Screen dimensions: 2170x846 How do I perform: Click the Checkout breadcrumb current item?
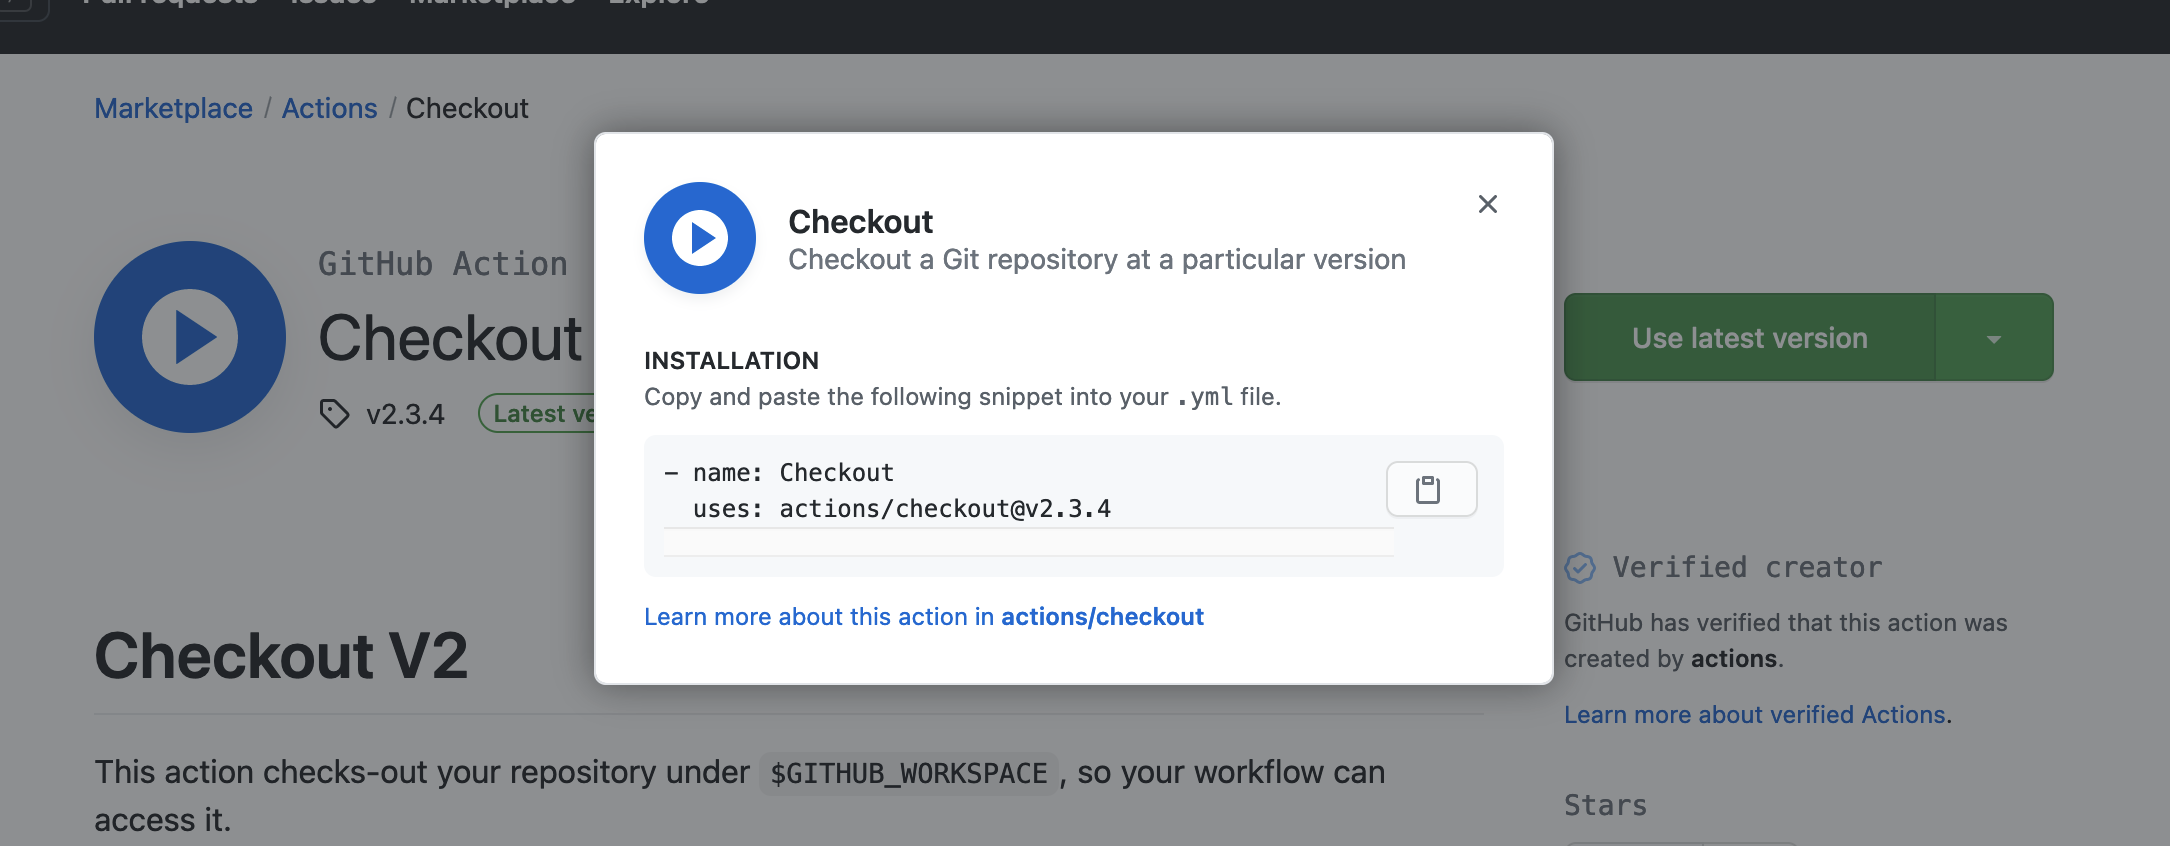pos(467,108)
